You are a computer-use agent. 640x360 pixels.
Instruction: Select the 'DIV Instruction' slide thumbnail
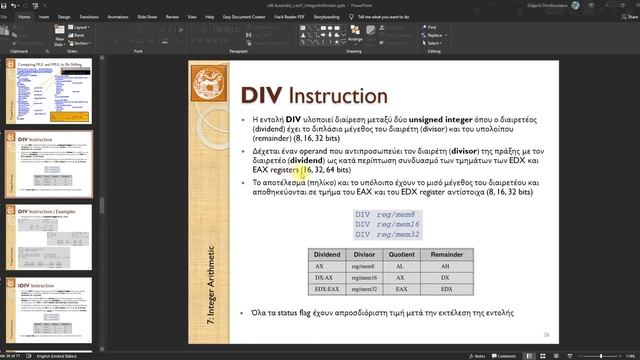click(x=49, y=164)
